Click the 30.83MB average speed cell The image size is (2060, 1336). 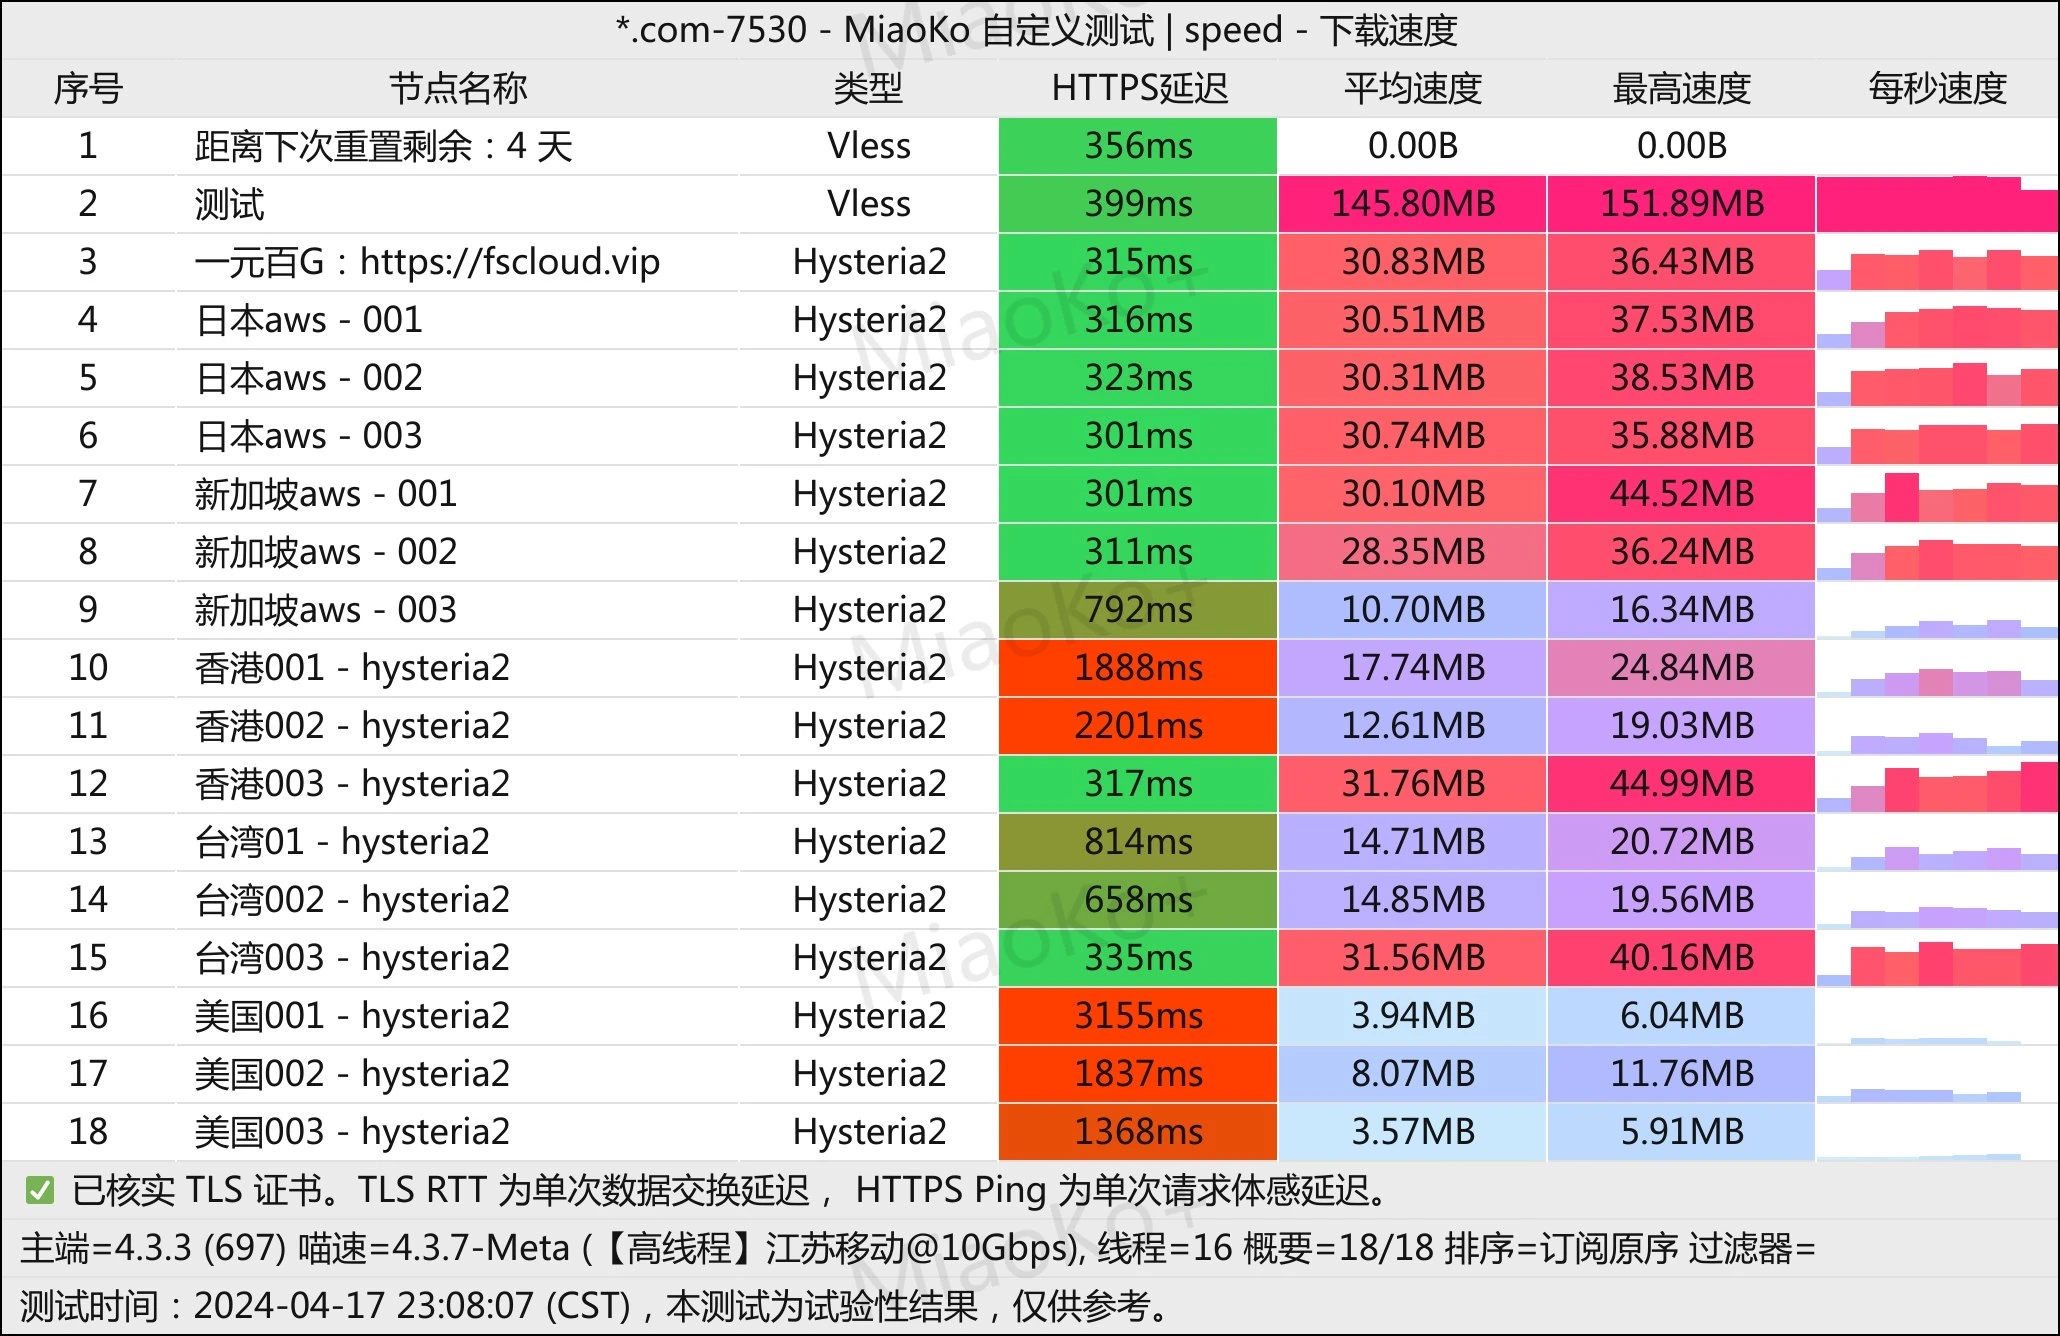point(1412,262)
